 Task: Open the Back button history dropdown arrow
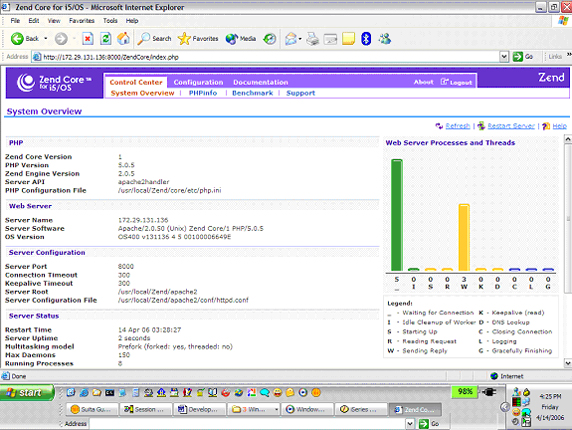tap(46, 39)
